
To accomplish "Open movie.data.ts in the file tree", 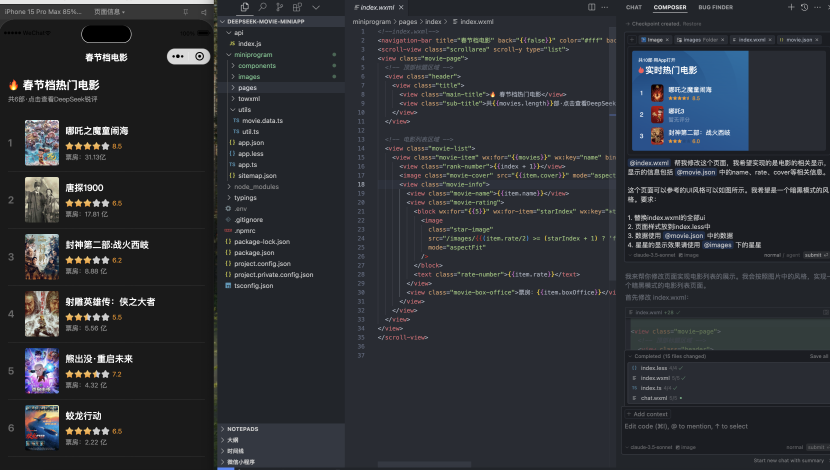I will point(263,120).
